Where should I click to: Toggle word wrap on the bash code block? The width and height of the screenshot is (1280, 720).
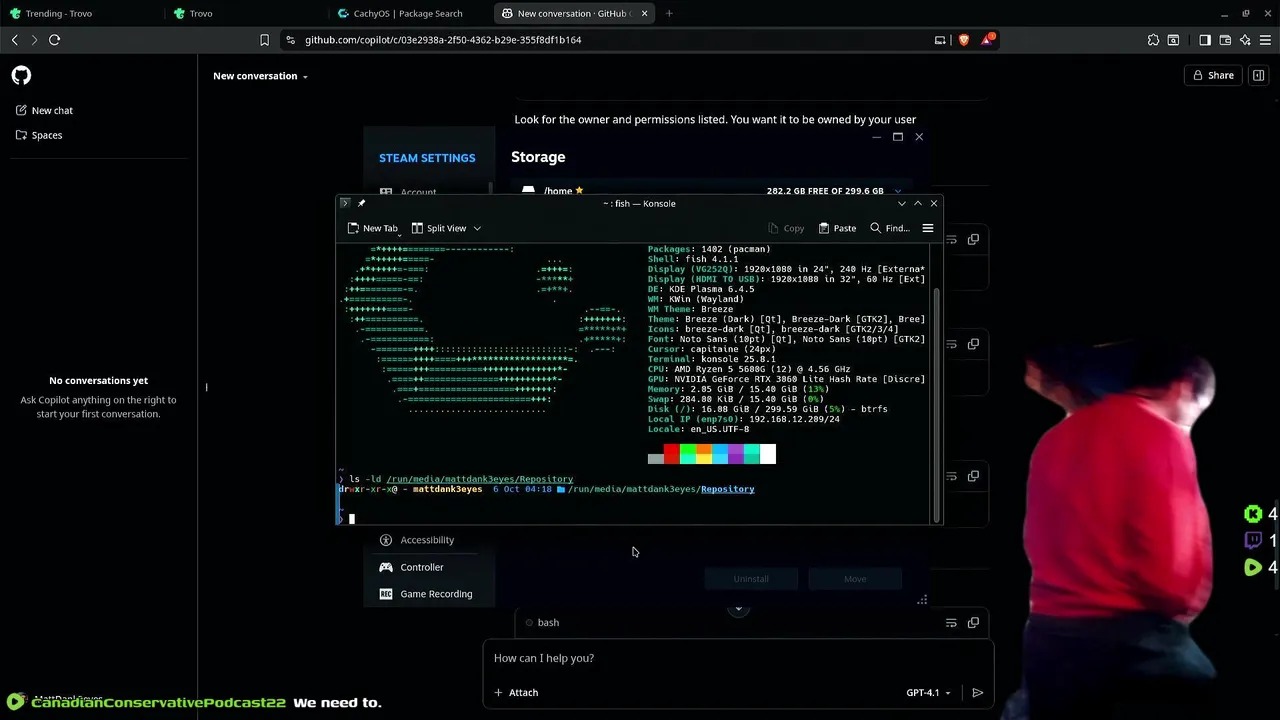coord(951,622)
